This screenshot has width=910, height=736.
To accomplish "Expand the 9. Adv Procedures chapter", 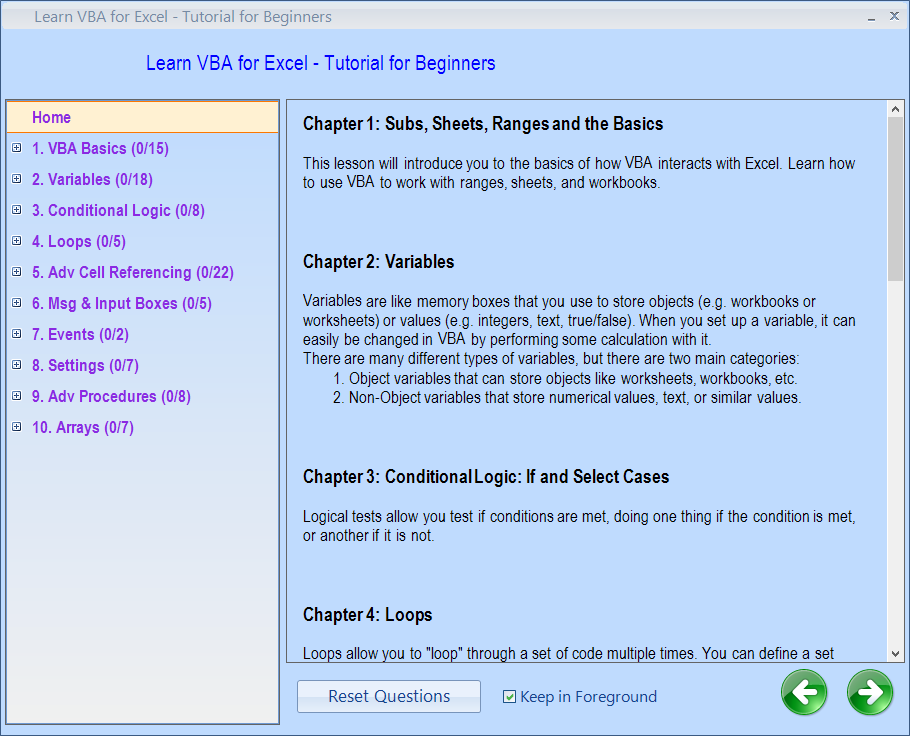I will pyautogui.click(x=17, y=396).
